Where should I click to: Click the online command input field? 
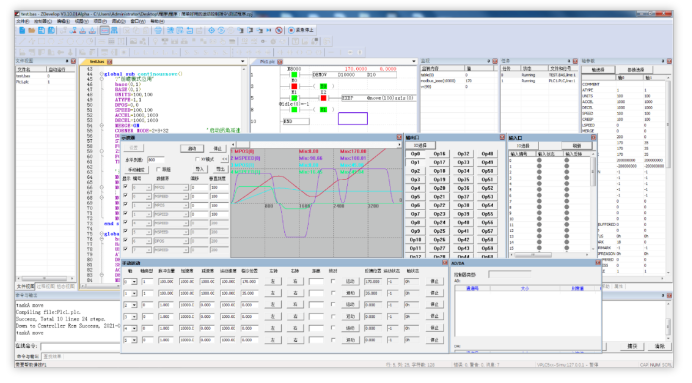(81, 347)
